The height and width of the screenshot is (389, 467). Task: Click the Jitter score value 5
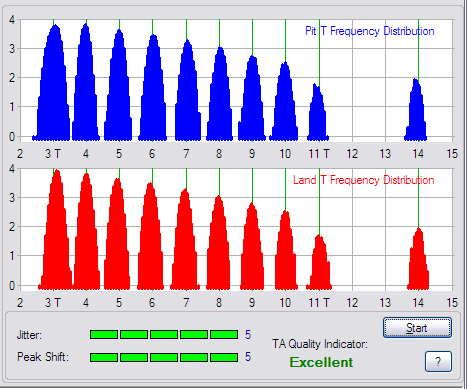point(248,334)
